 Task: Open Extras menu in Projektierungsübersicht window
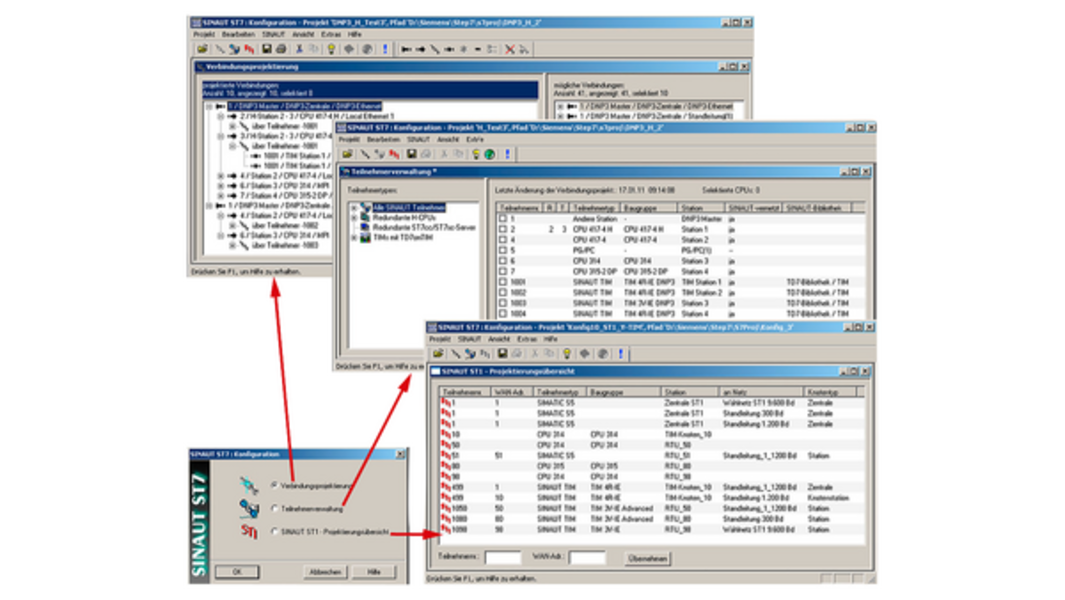coord(526,338)
